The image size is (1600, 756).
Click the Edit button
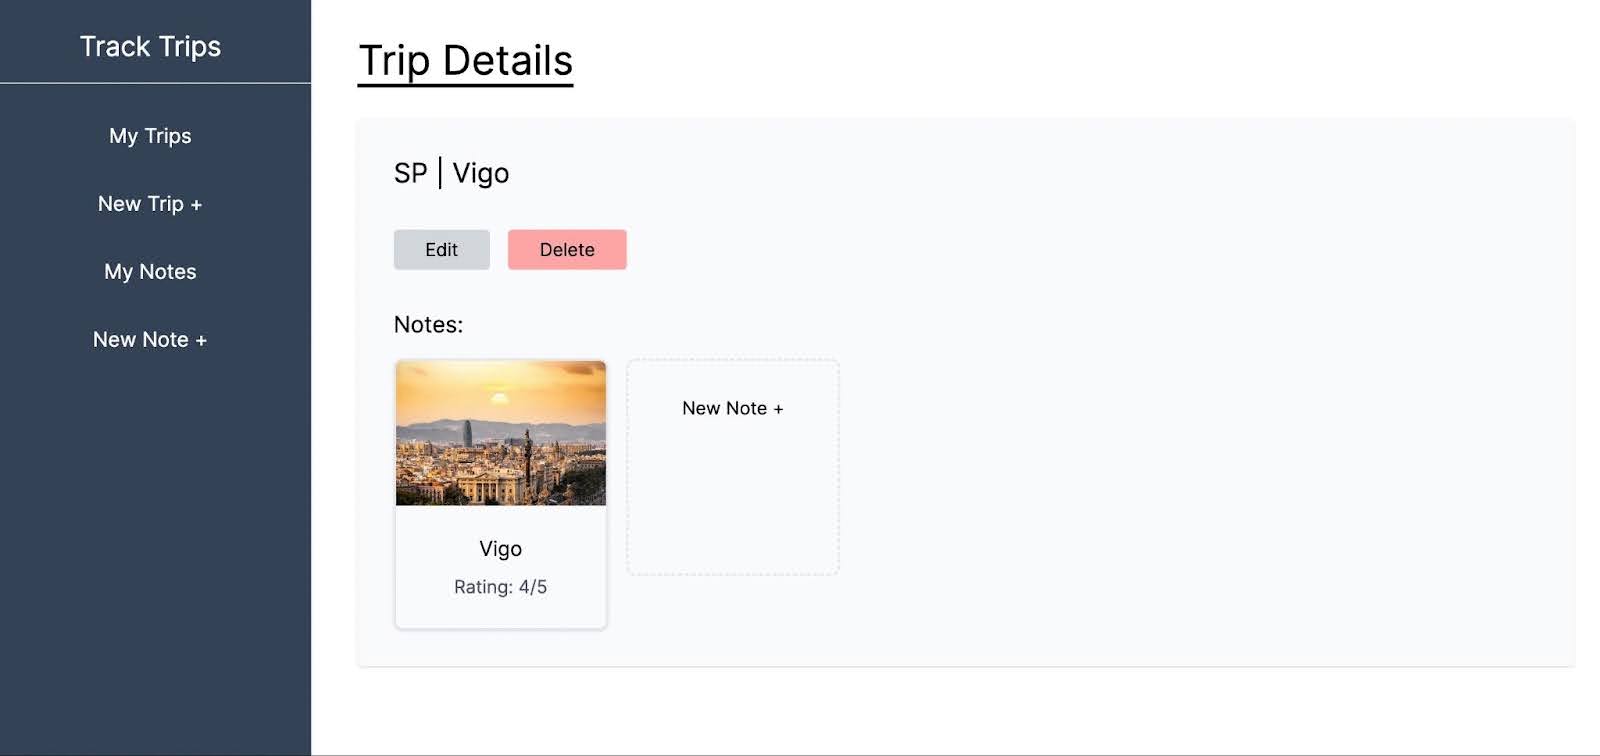(441, 250)
